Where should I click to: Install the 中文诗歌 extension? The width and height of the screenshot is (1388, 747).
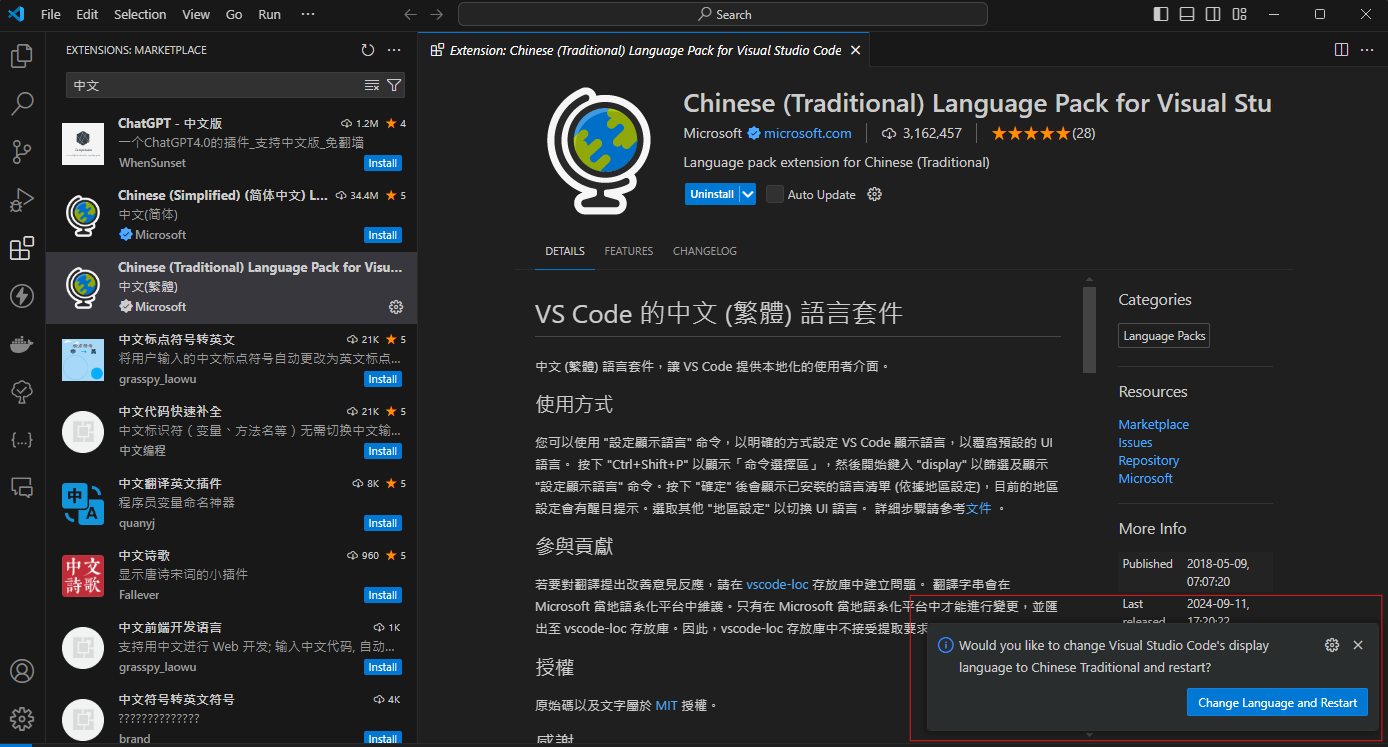tap(382, 595)
